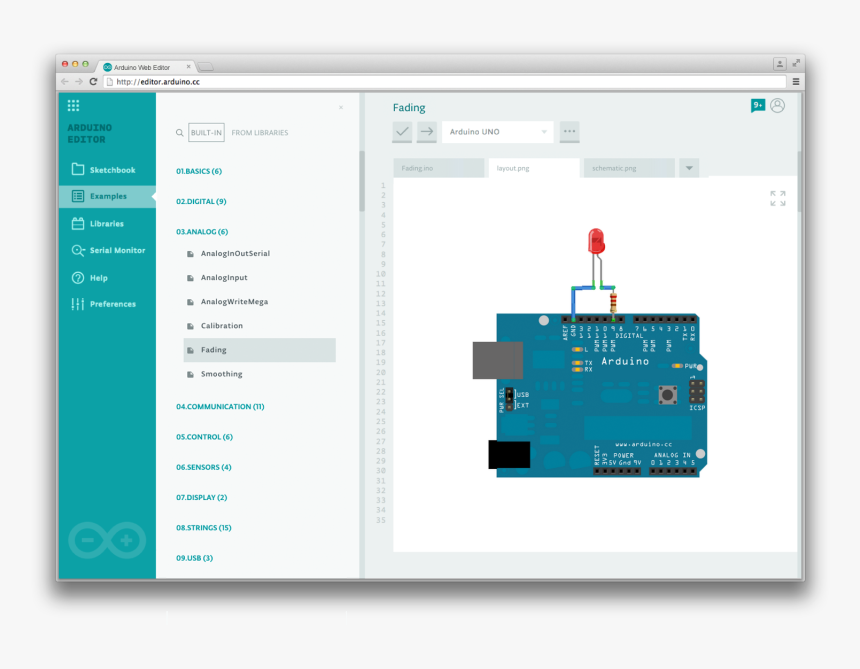Screen dimensions: 860x669
Task: Expand the 09.USB (3) category
Action: (x=194, y=558)
